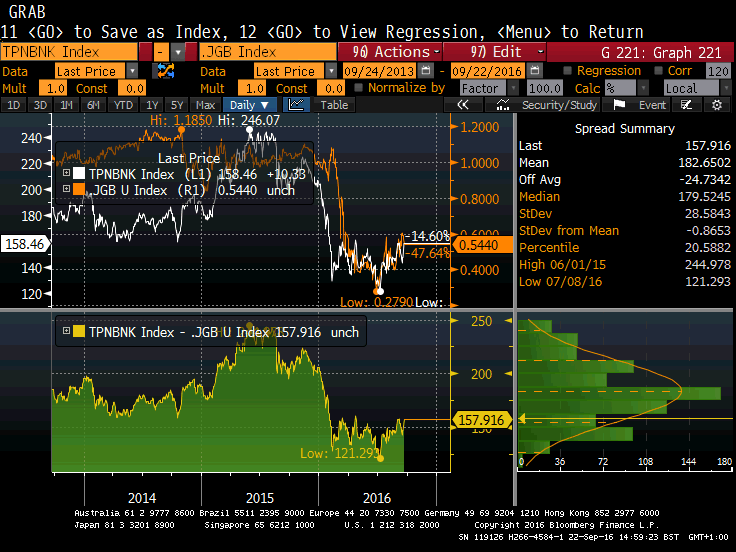Enable the Regression checkbox
The image size is (736, 552).
[567, 70]
